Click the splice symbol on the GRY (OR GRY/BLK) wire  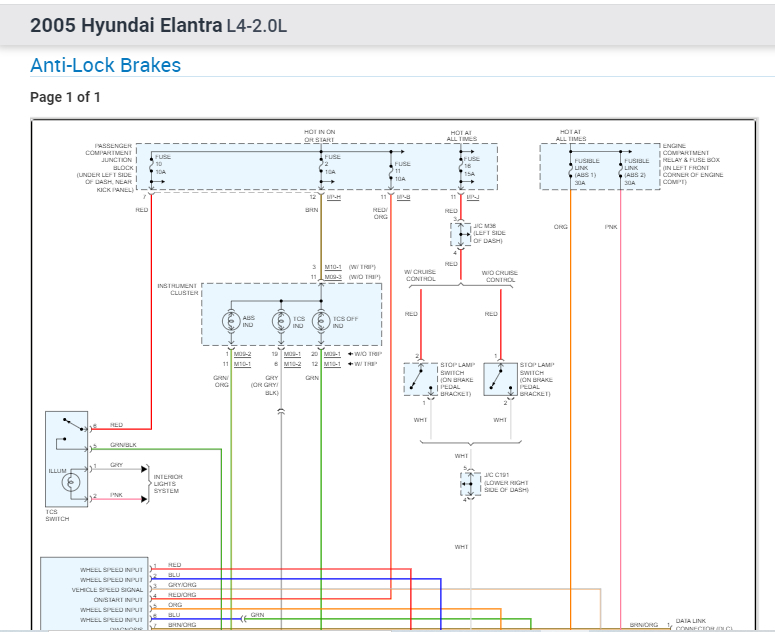click(x=281, y=412)
